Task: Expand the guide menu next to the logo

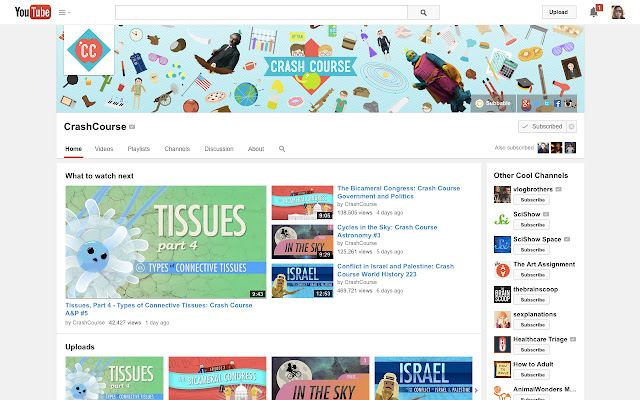Action: (x=64, y=13)
